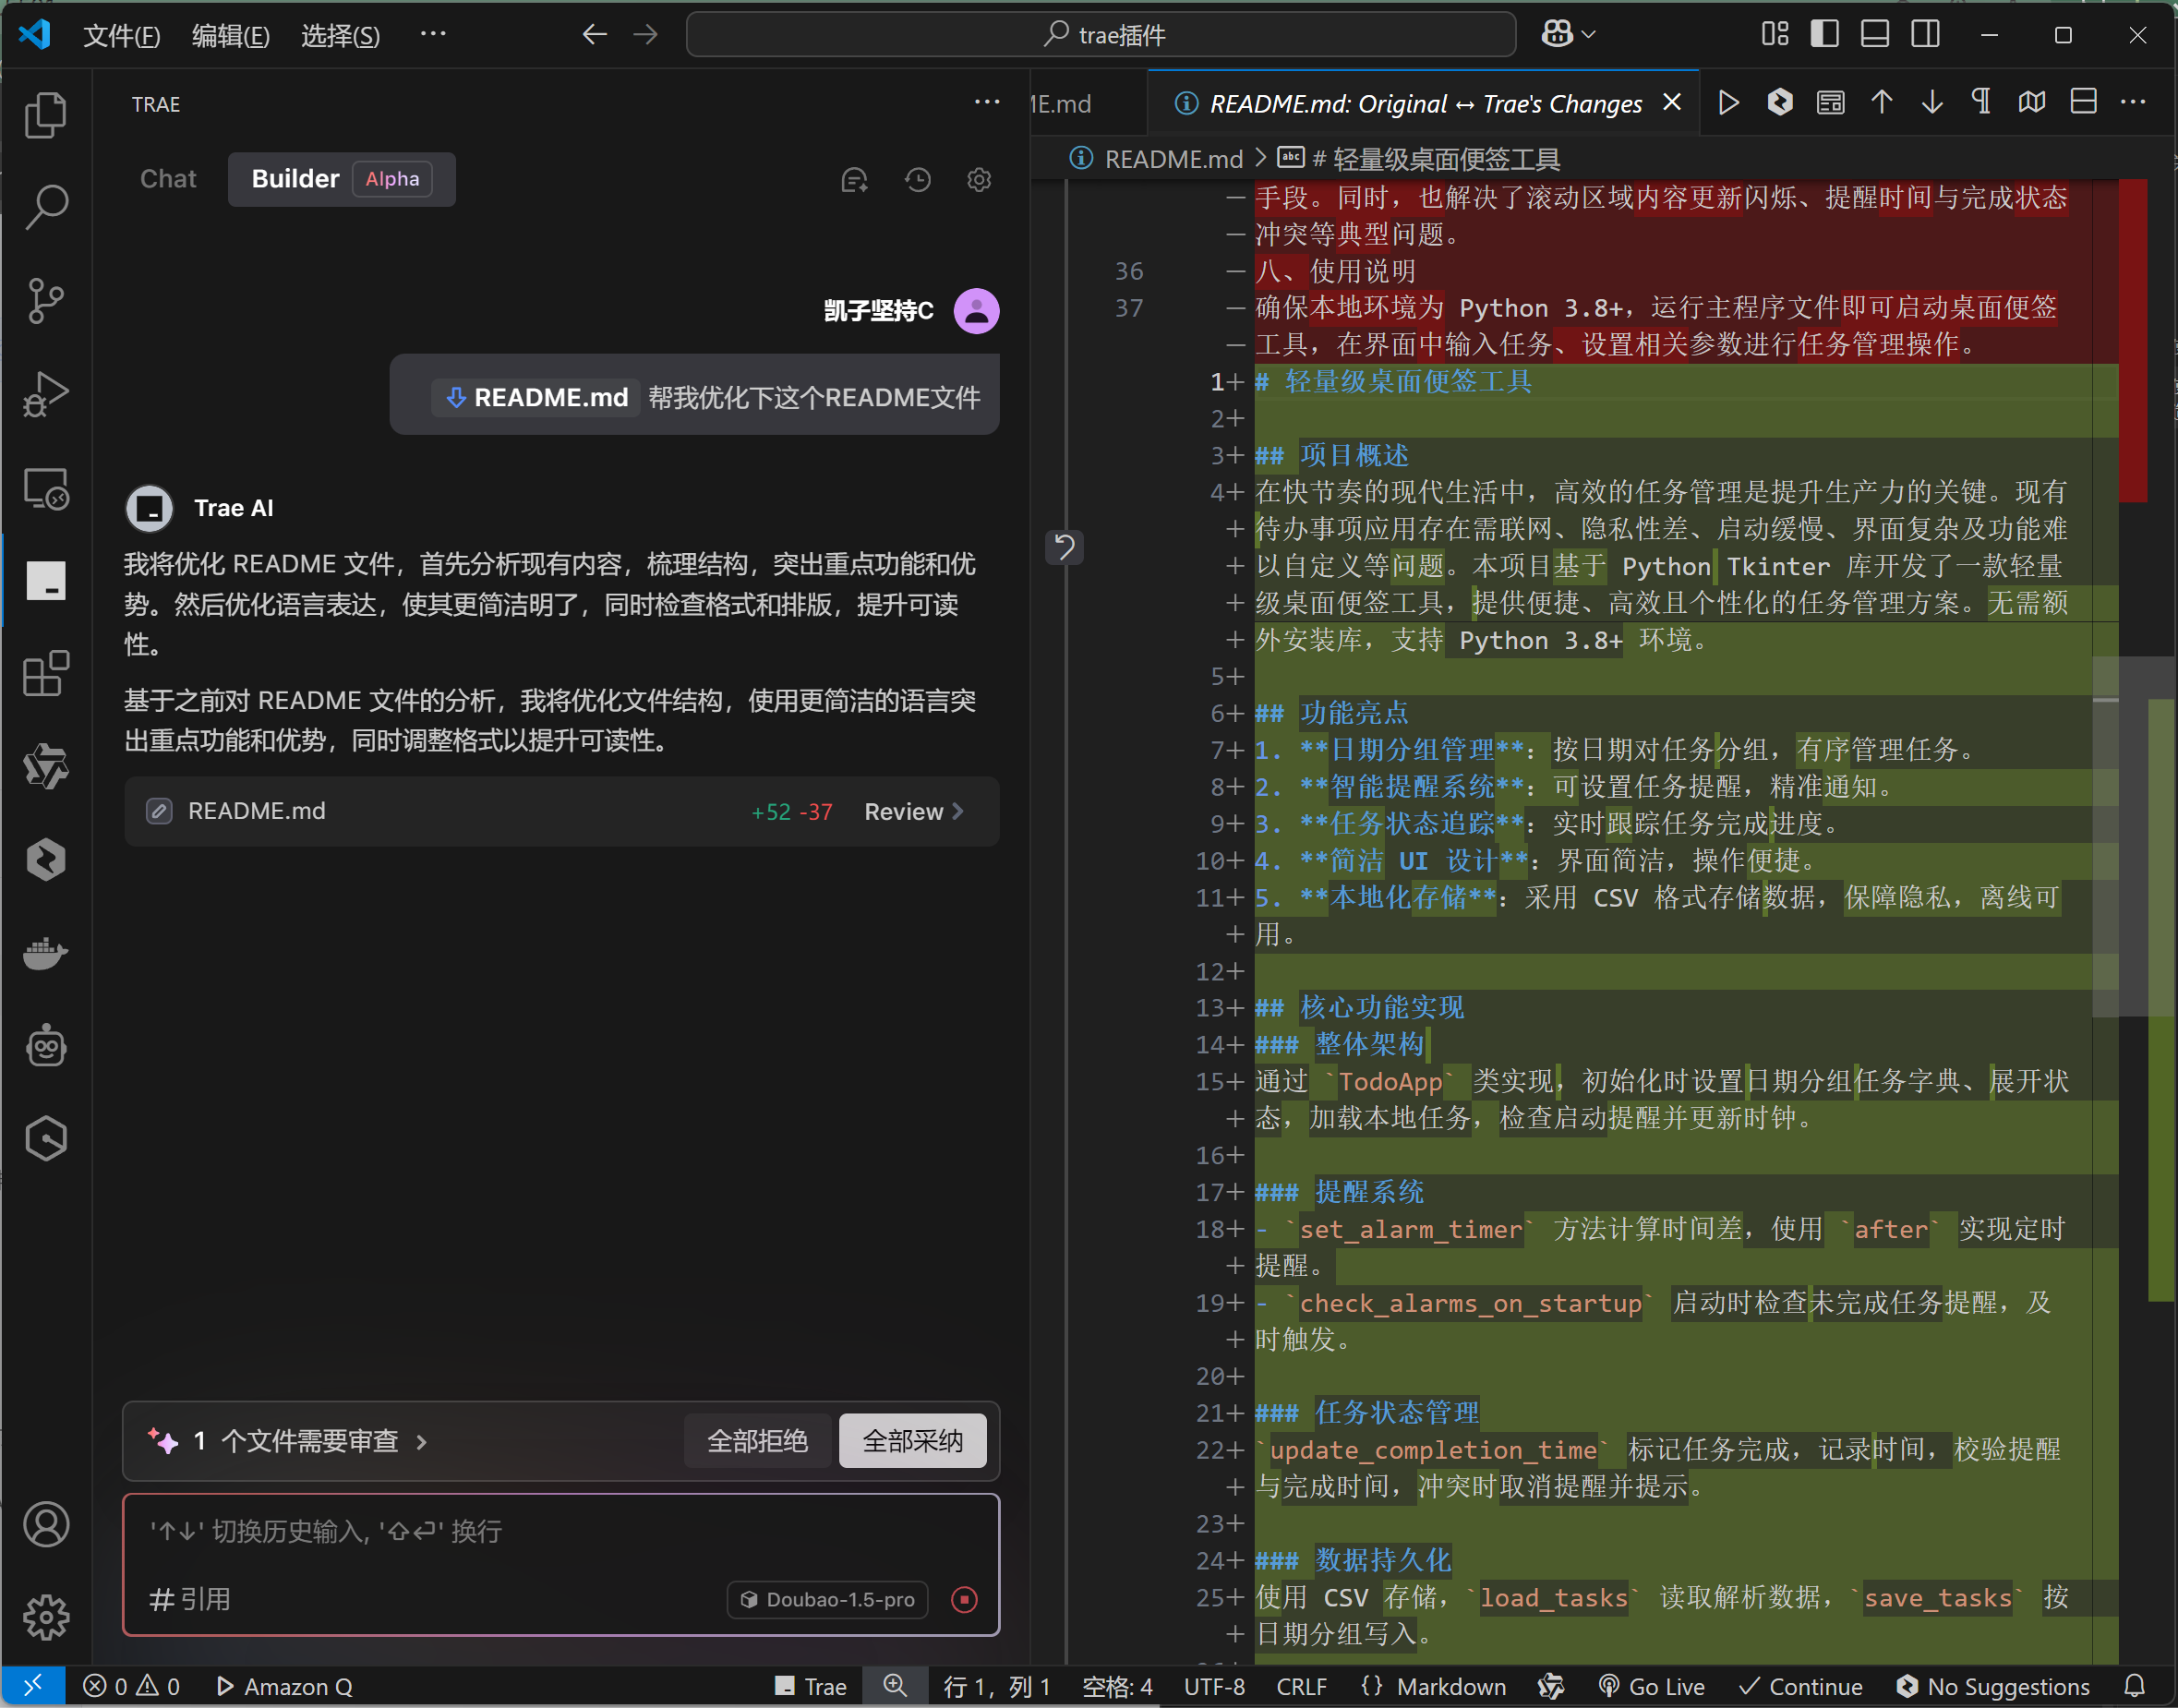Image resolution: width=2178 pixels, height=1708 pixels.
Task: Click the Trae history clock icon
Action: (x=917, y=180)
